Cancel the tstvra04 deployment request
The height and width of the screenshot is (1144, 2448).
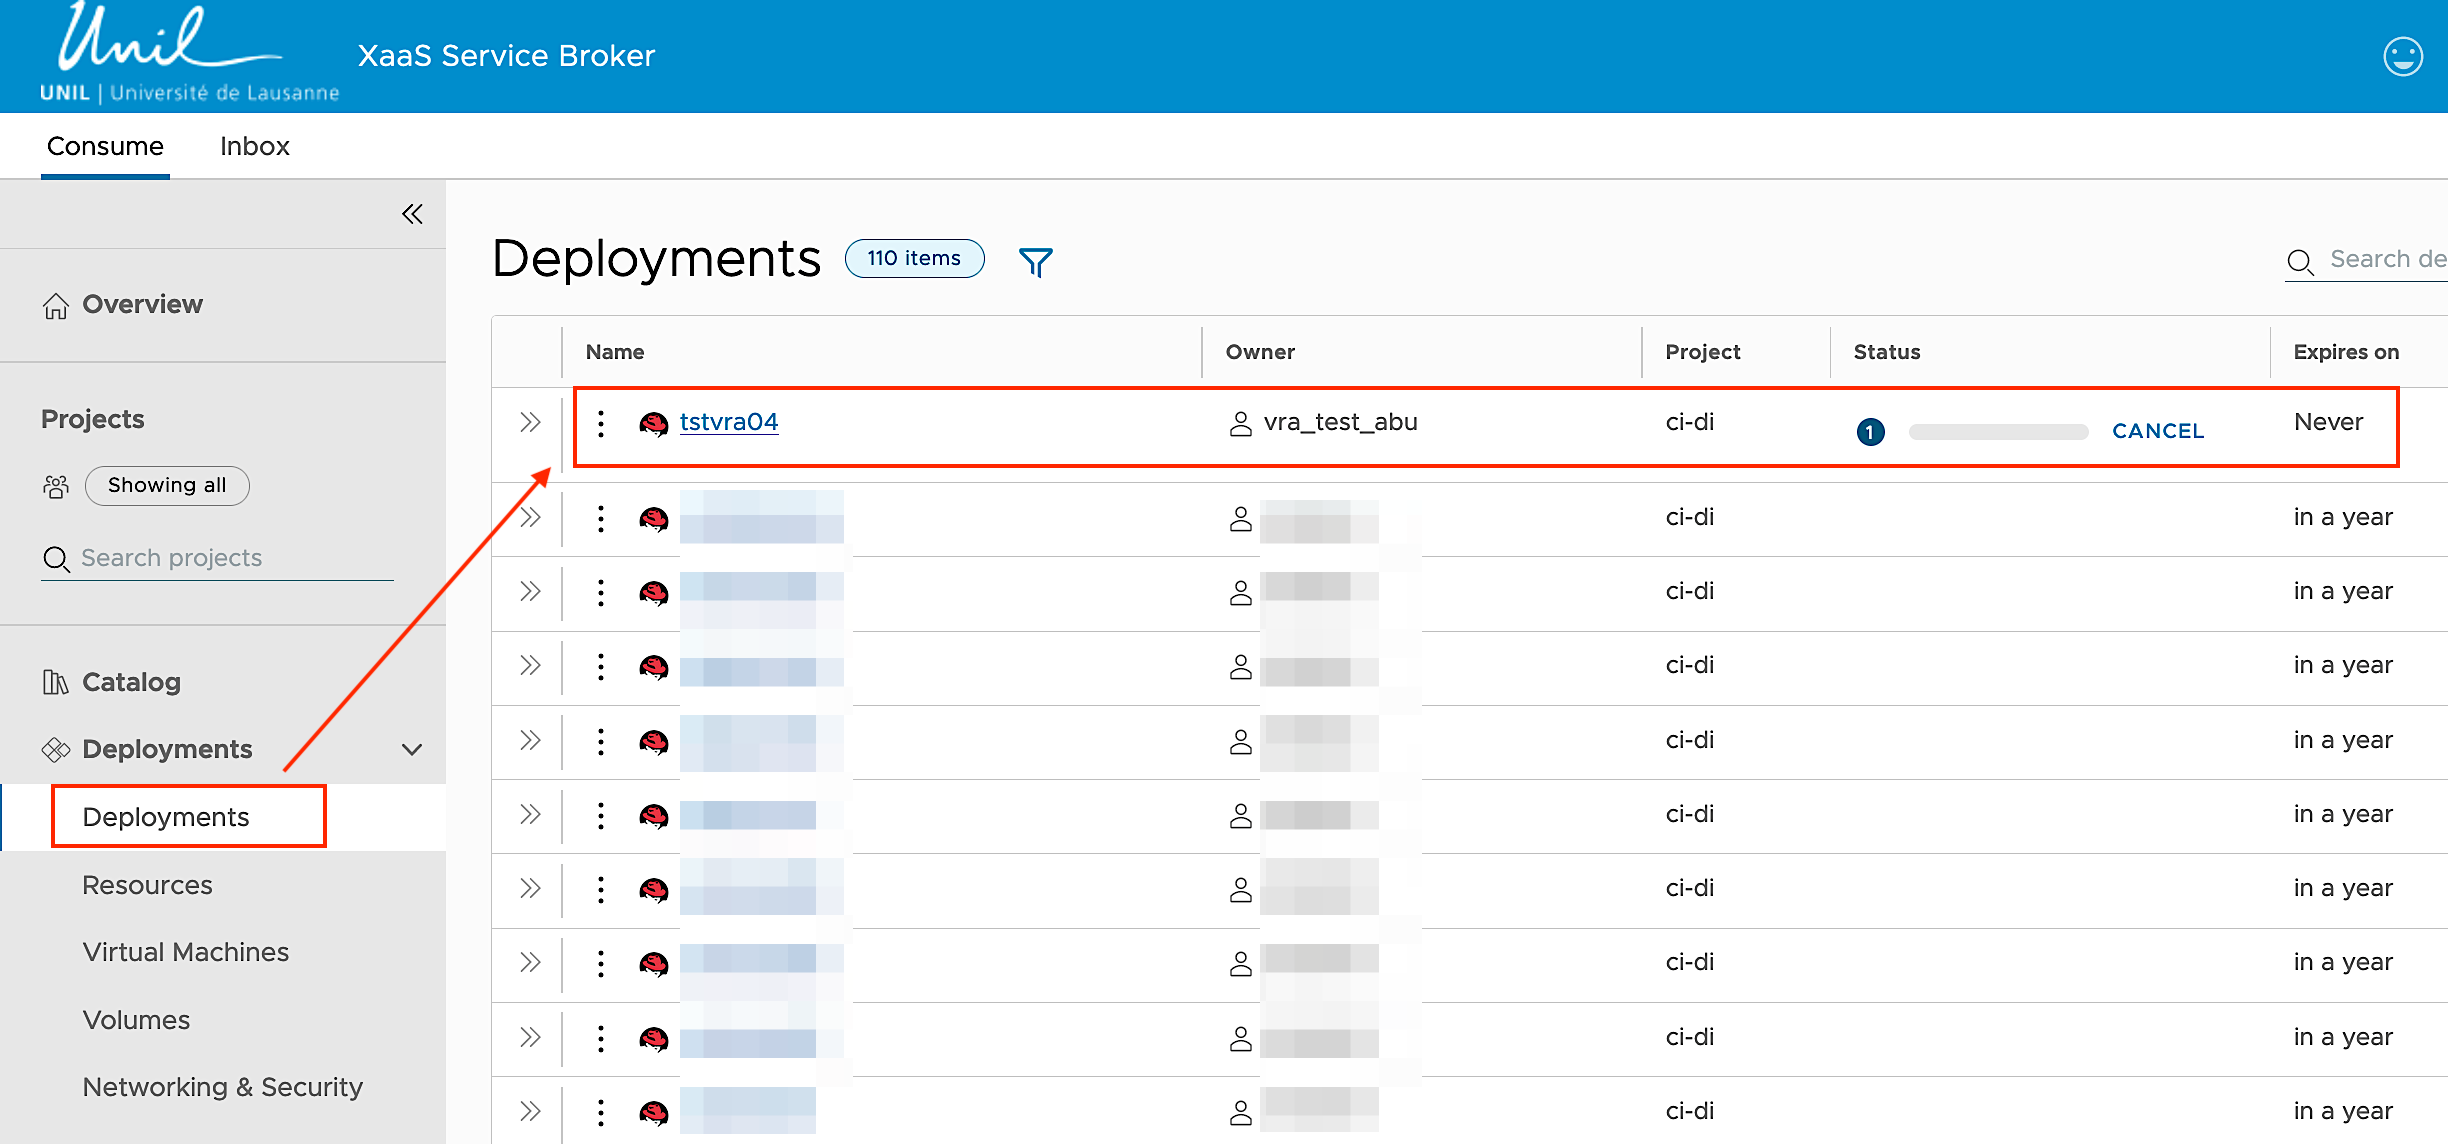(2157, 432)
